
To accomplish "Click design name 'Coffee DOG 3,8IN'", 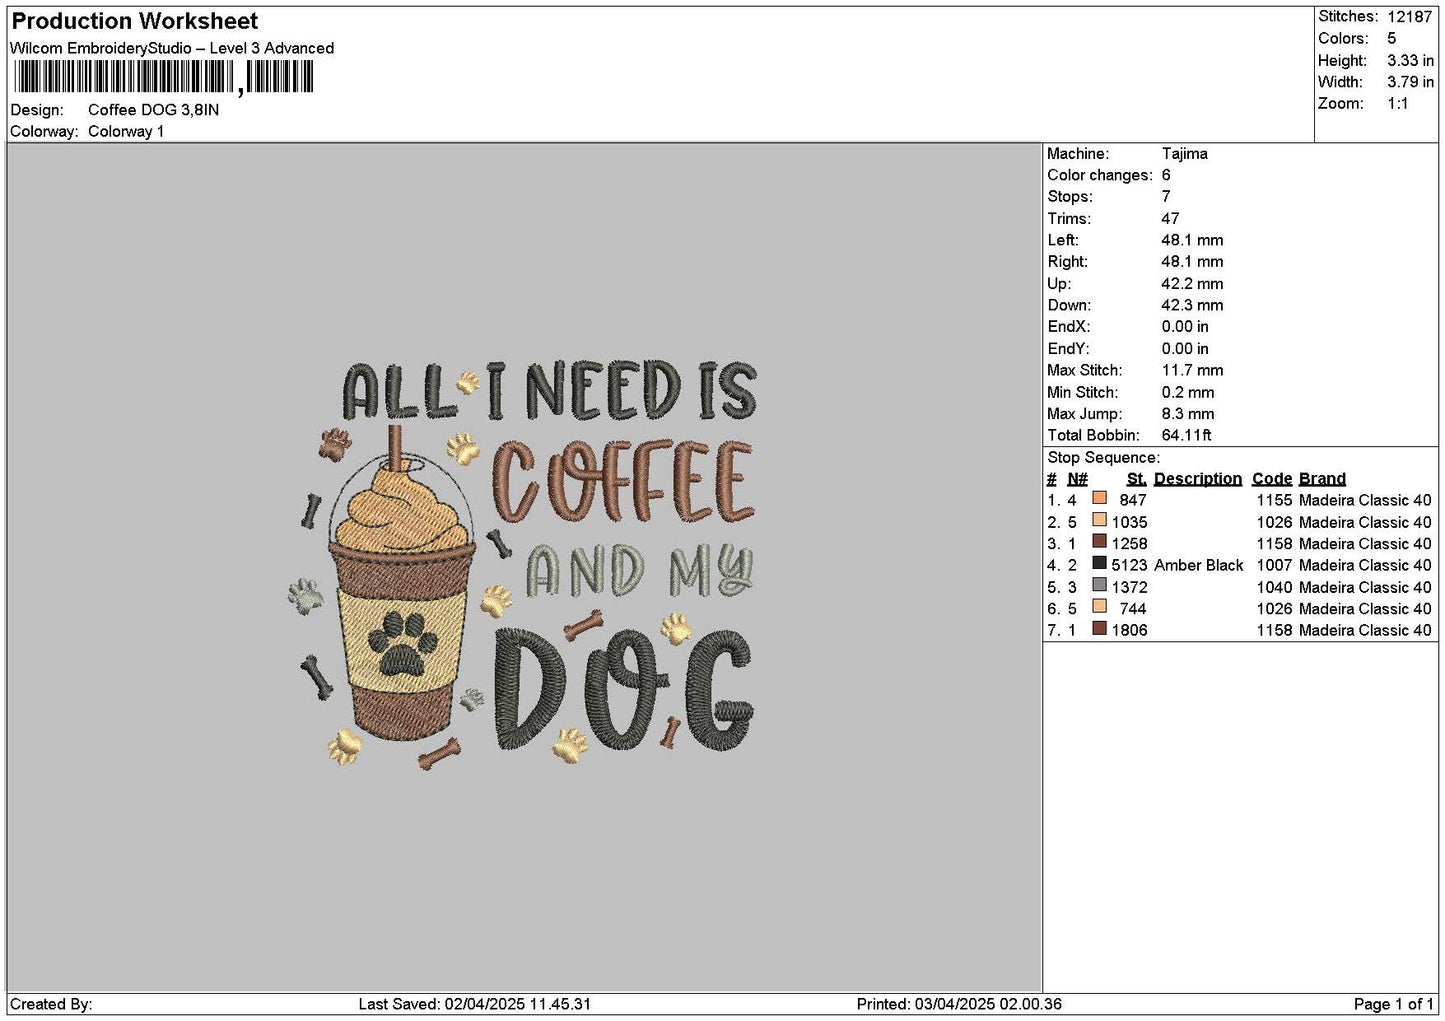I will pyautogui.click(x=153, y=110).
